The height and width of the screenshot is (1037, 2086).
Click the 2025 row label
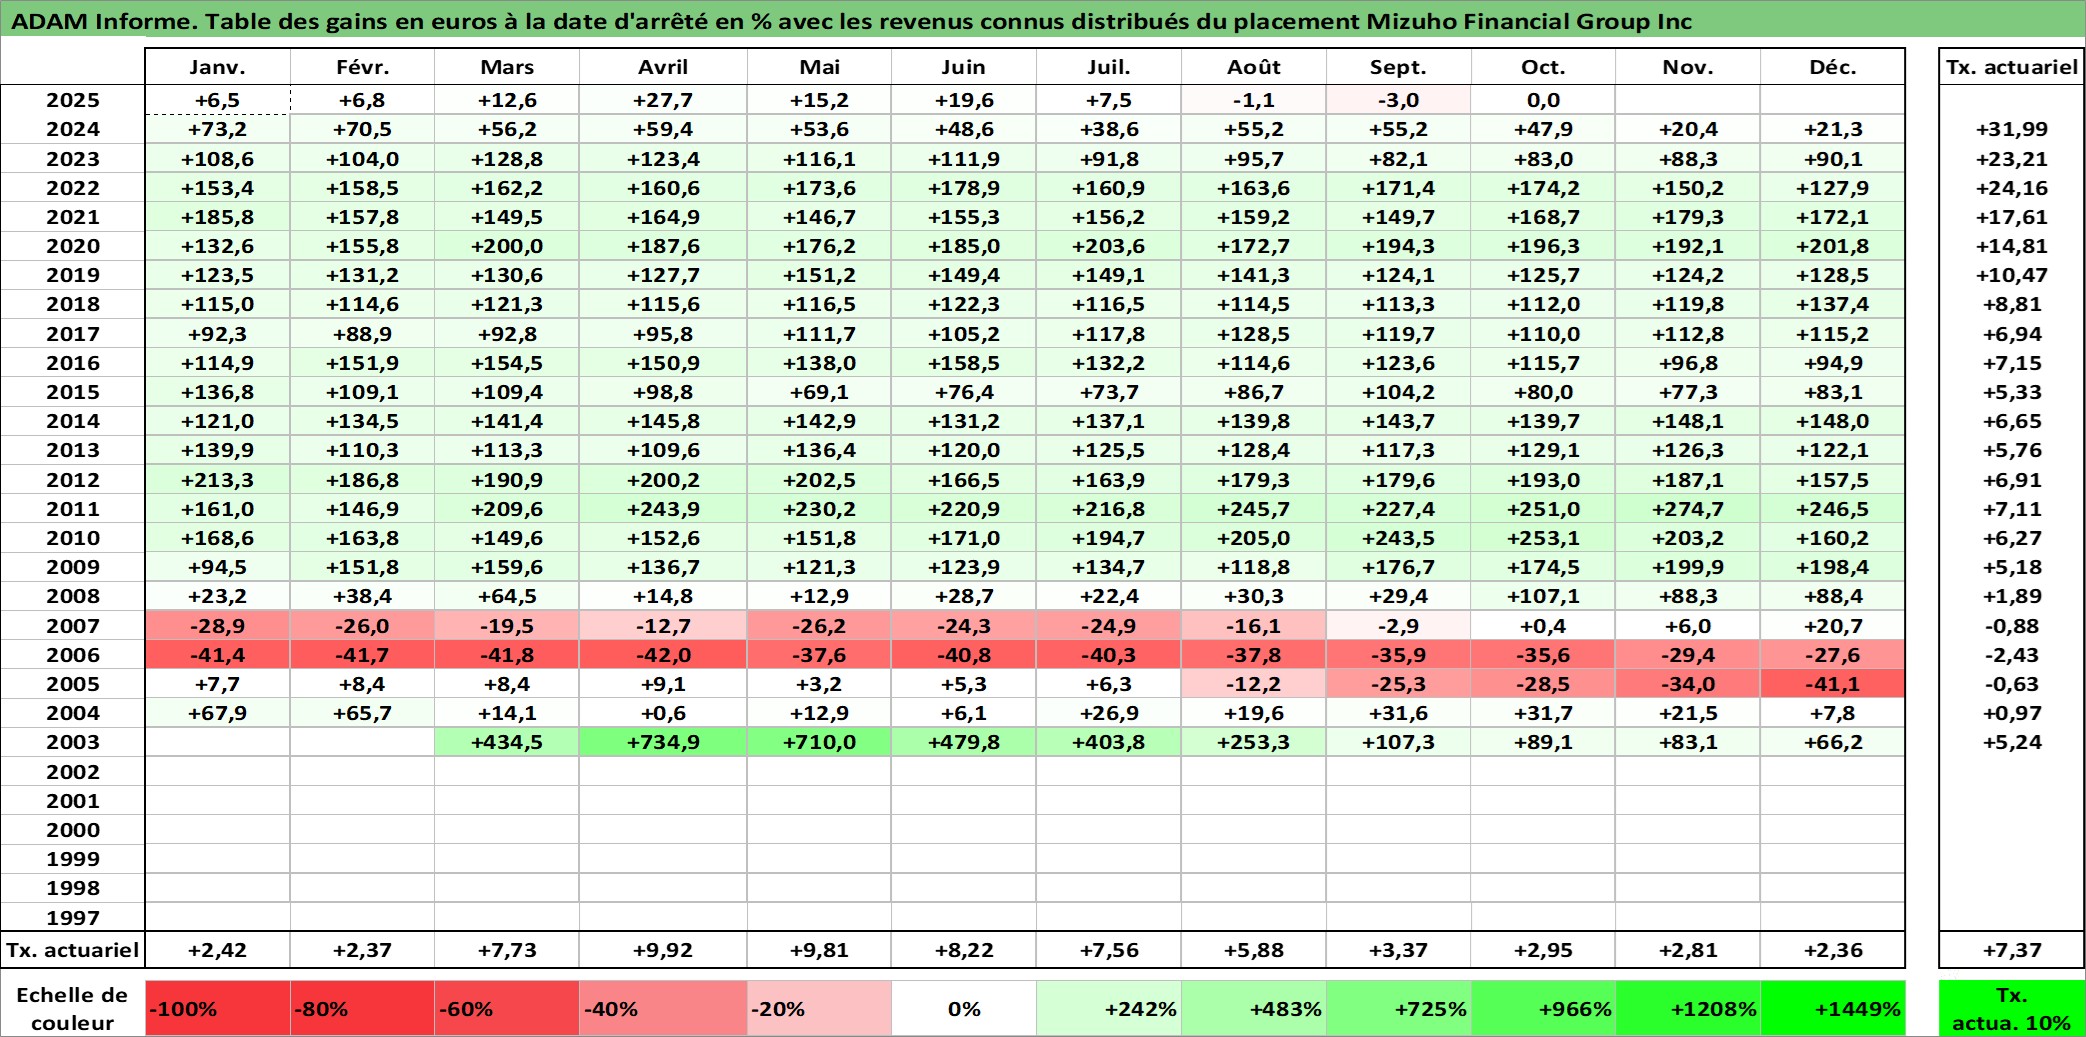click(x=73, y=100)
